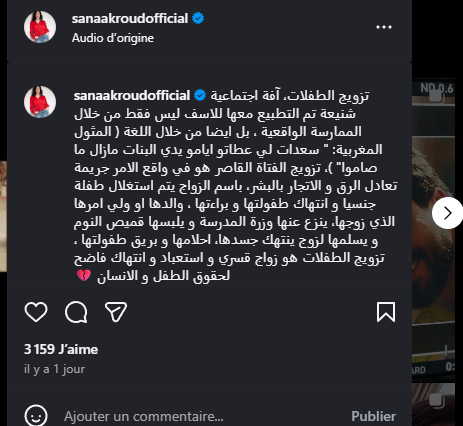463x426 pixels.
Task: Open caption author sanaakroudofficial username link
Action: click(132, 96)
